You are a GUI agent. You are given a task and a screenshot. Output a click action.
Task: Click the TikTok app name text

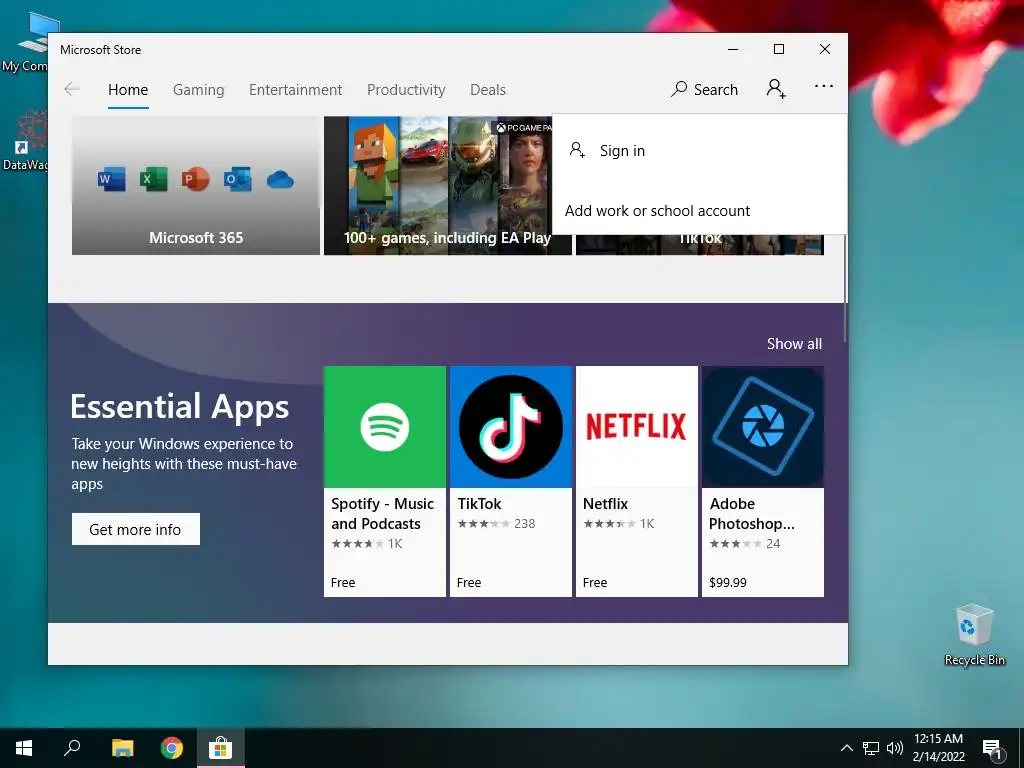click(479, 504)
